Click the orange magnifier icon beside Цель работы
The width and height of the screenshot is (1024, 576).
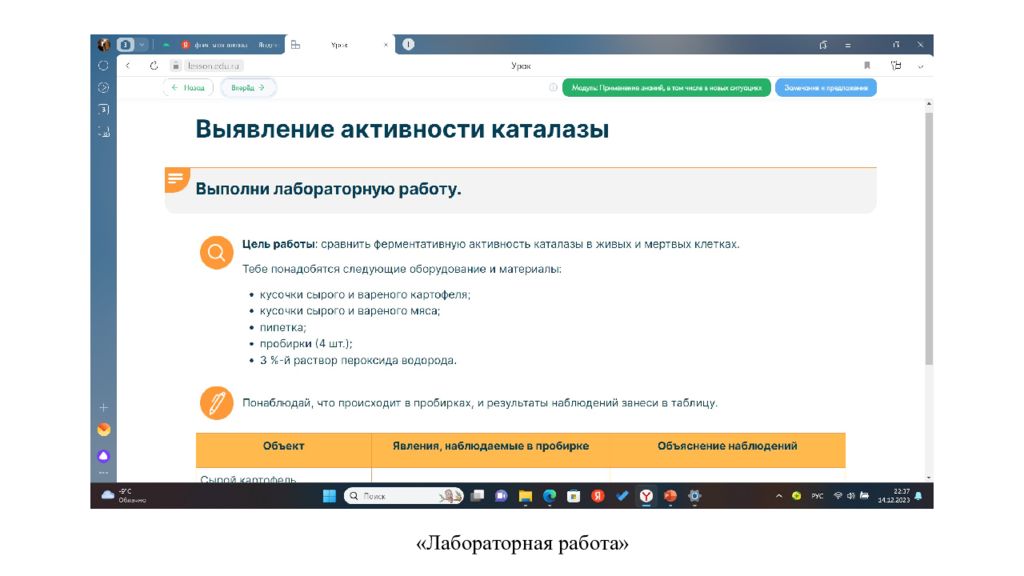(x=217, y=252)
